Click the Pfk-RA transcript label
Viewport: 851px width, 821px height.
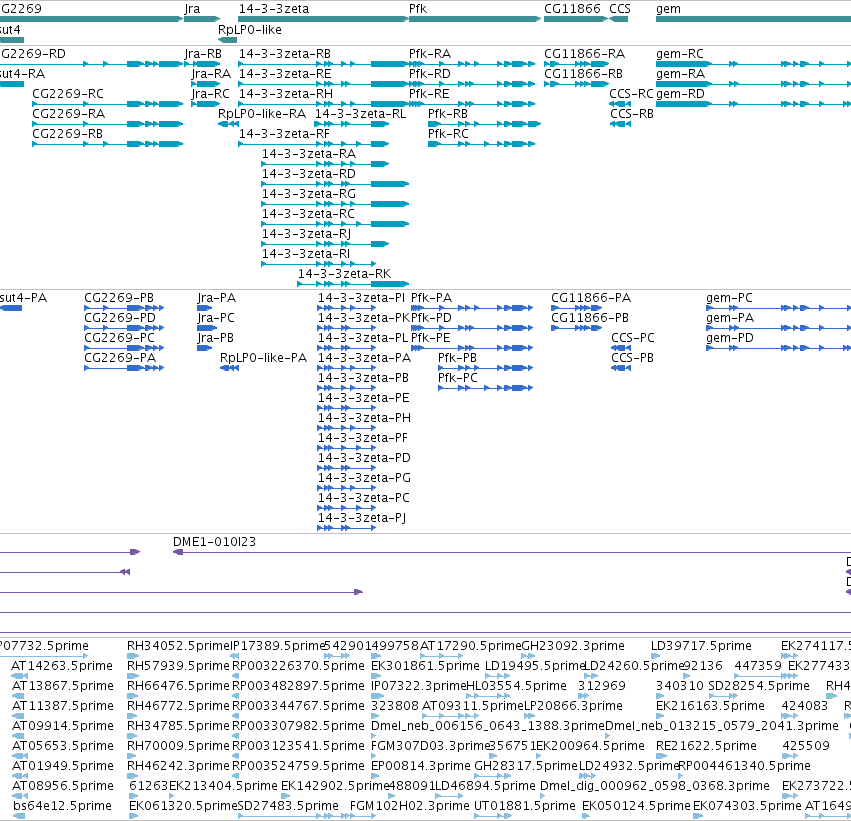point(430,54)
